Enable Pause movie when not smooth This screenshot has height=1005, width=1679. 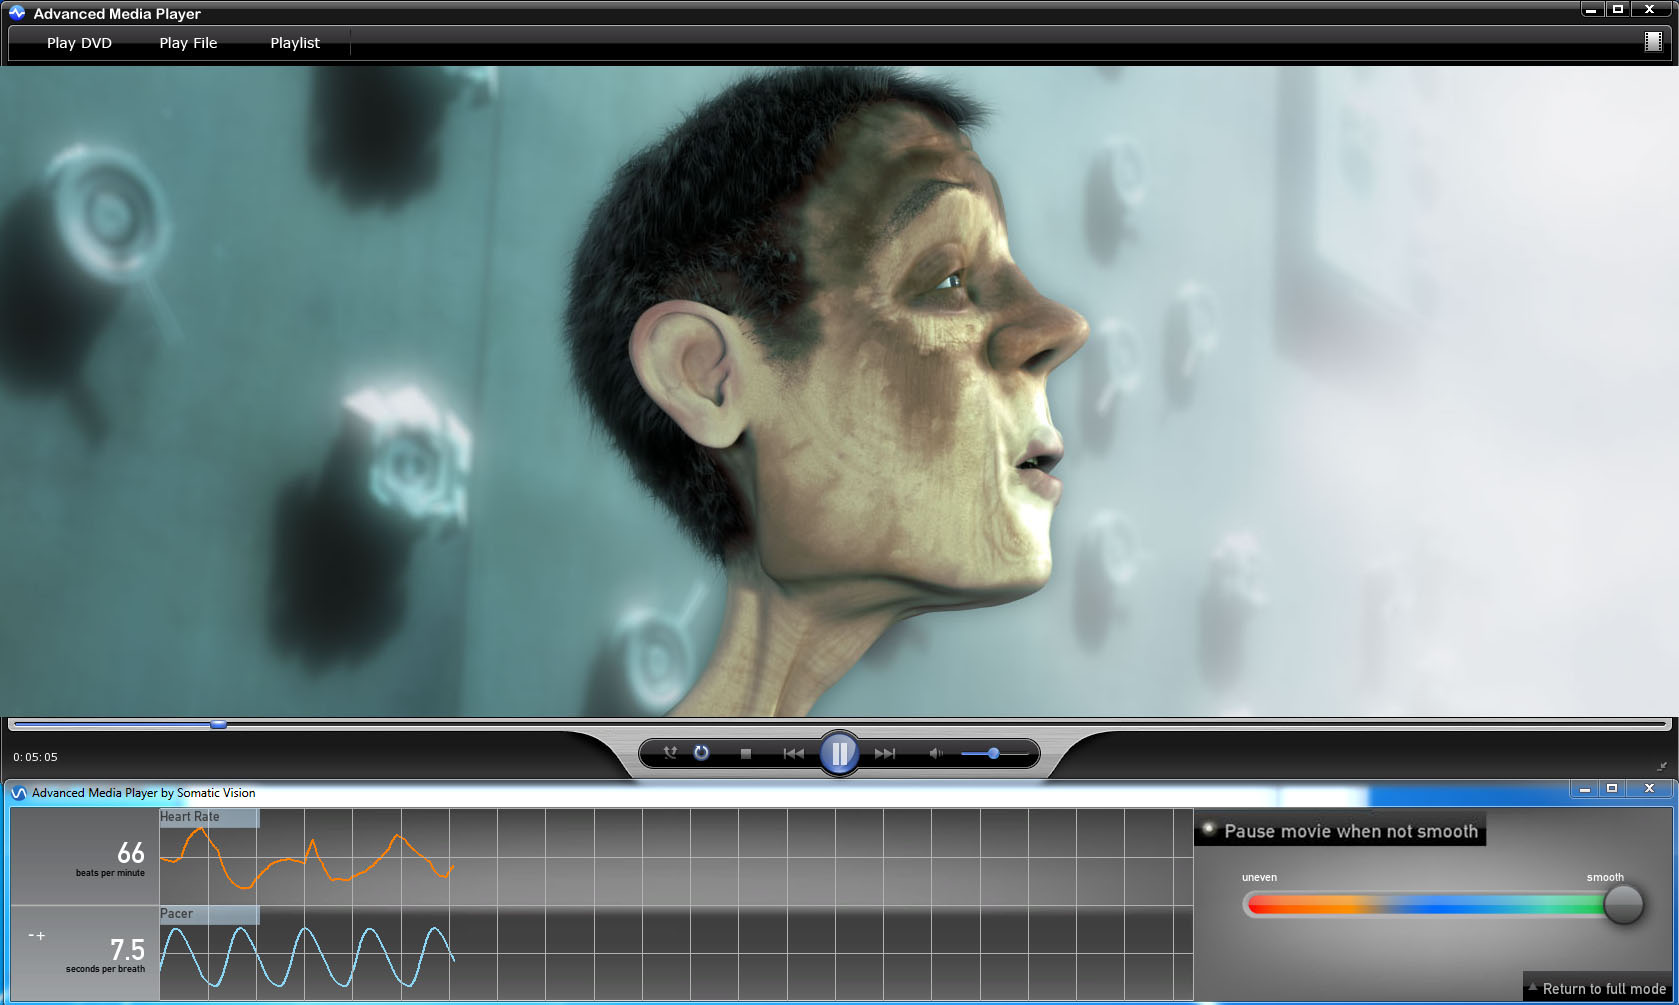click(1208, 829)
